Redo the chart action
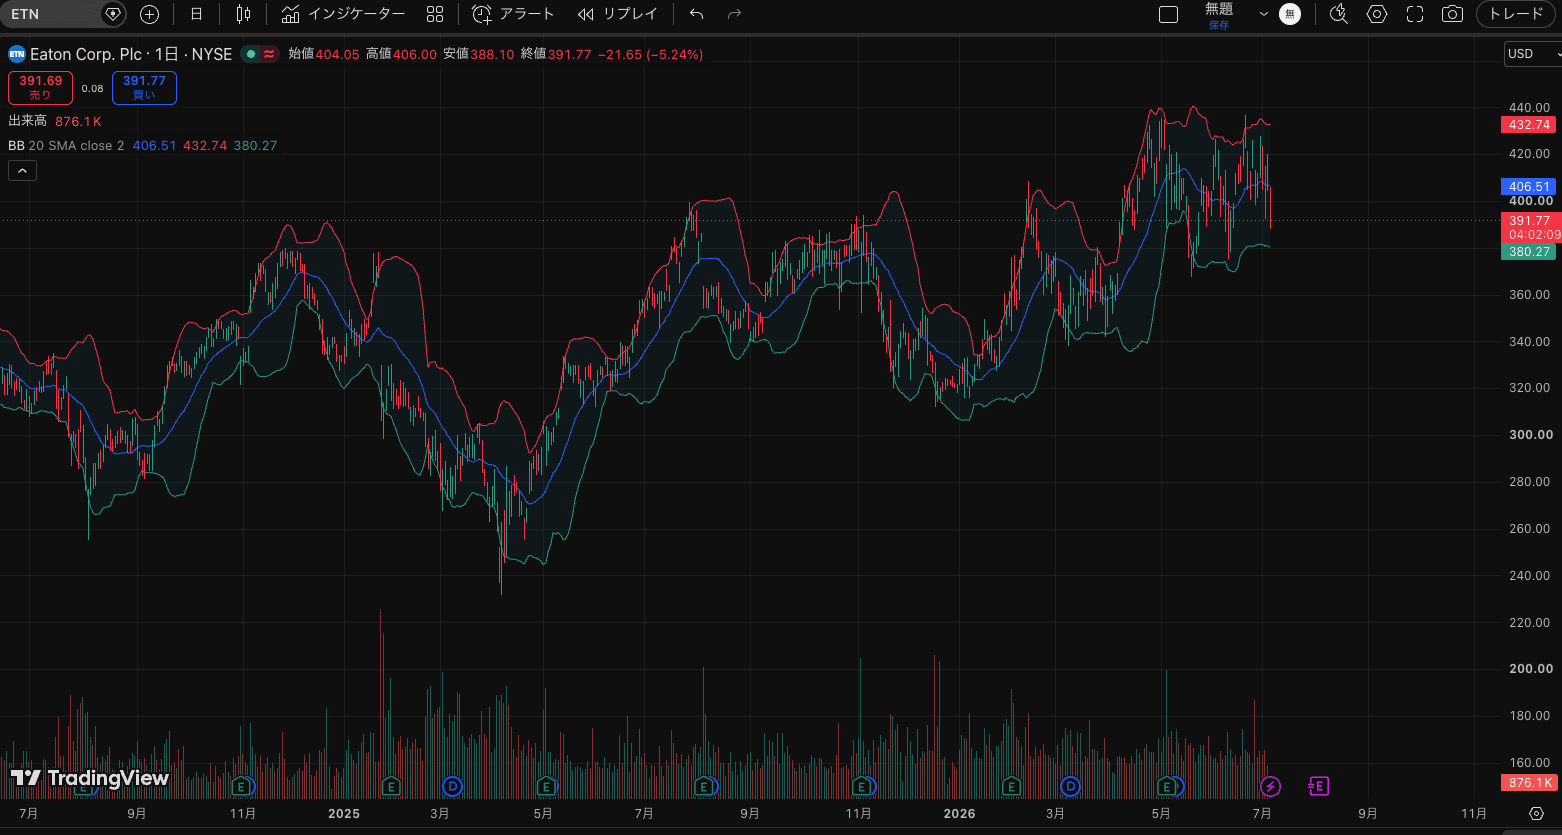This screenshot has height=835, width=1562. point(734,14)
